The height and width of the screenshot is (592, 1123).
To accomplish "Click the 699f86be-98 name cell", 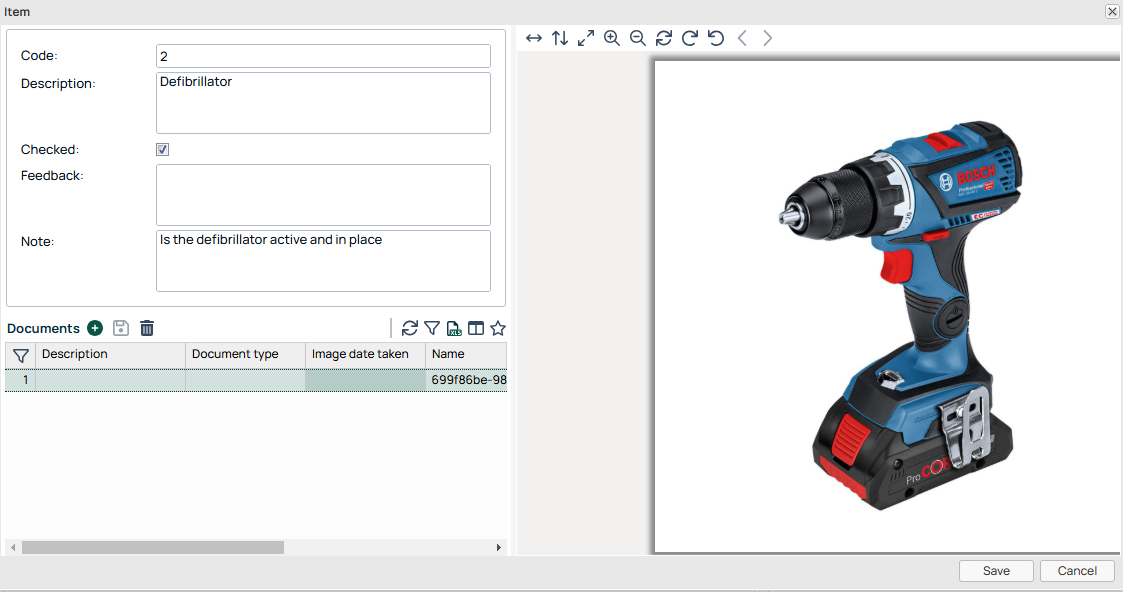I will (466, 380).
